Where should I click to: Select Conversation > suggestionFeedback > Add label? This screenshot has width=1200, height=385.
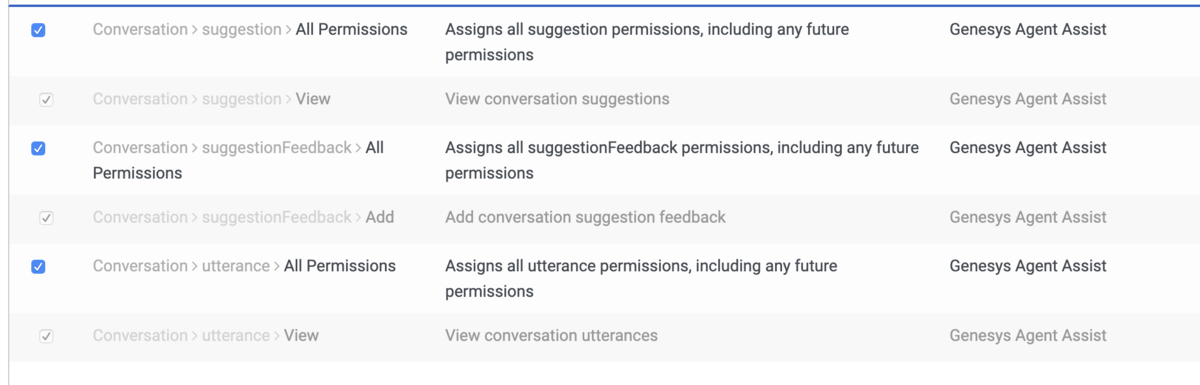243,217
